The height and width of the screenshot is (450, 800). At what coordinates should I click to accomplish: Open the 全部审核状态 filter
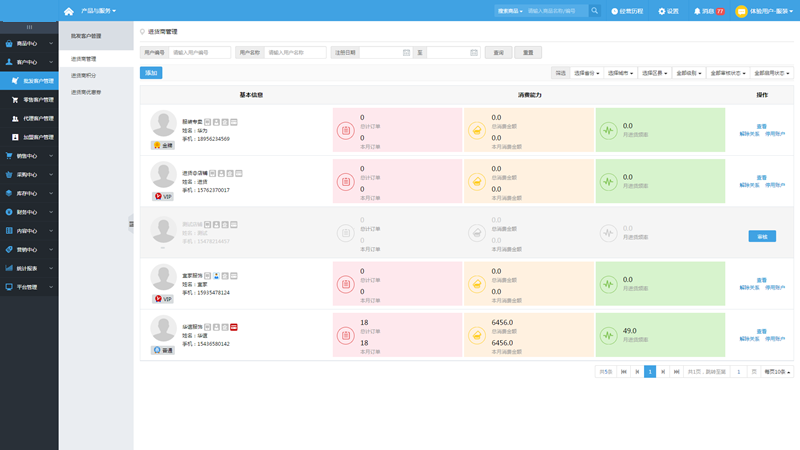(728, 73)
